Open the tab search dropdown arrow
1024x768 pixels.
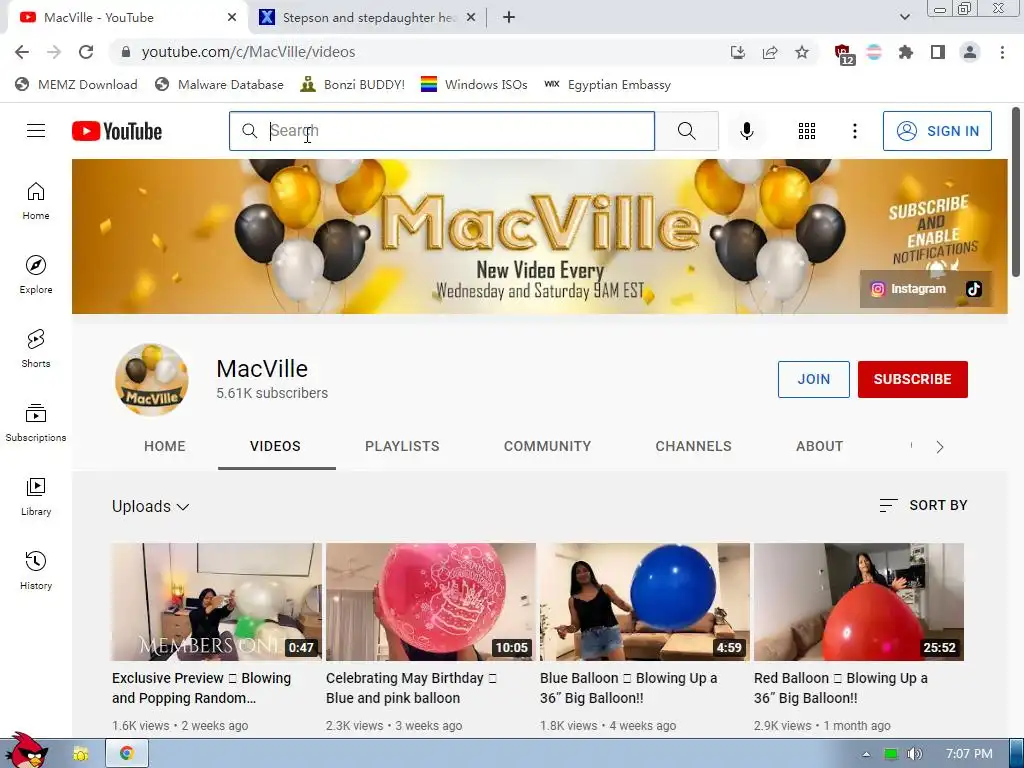pyautogui.click(x=904, y=17)
